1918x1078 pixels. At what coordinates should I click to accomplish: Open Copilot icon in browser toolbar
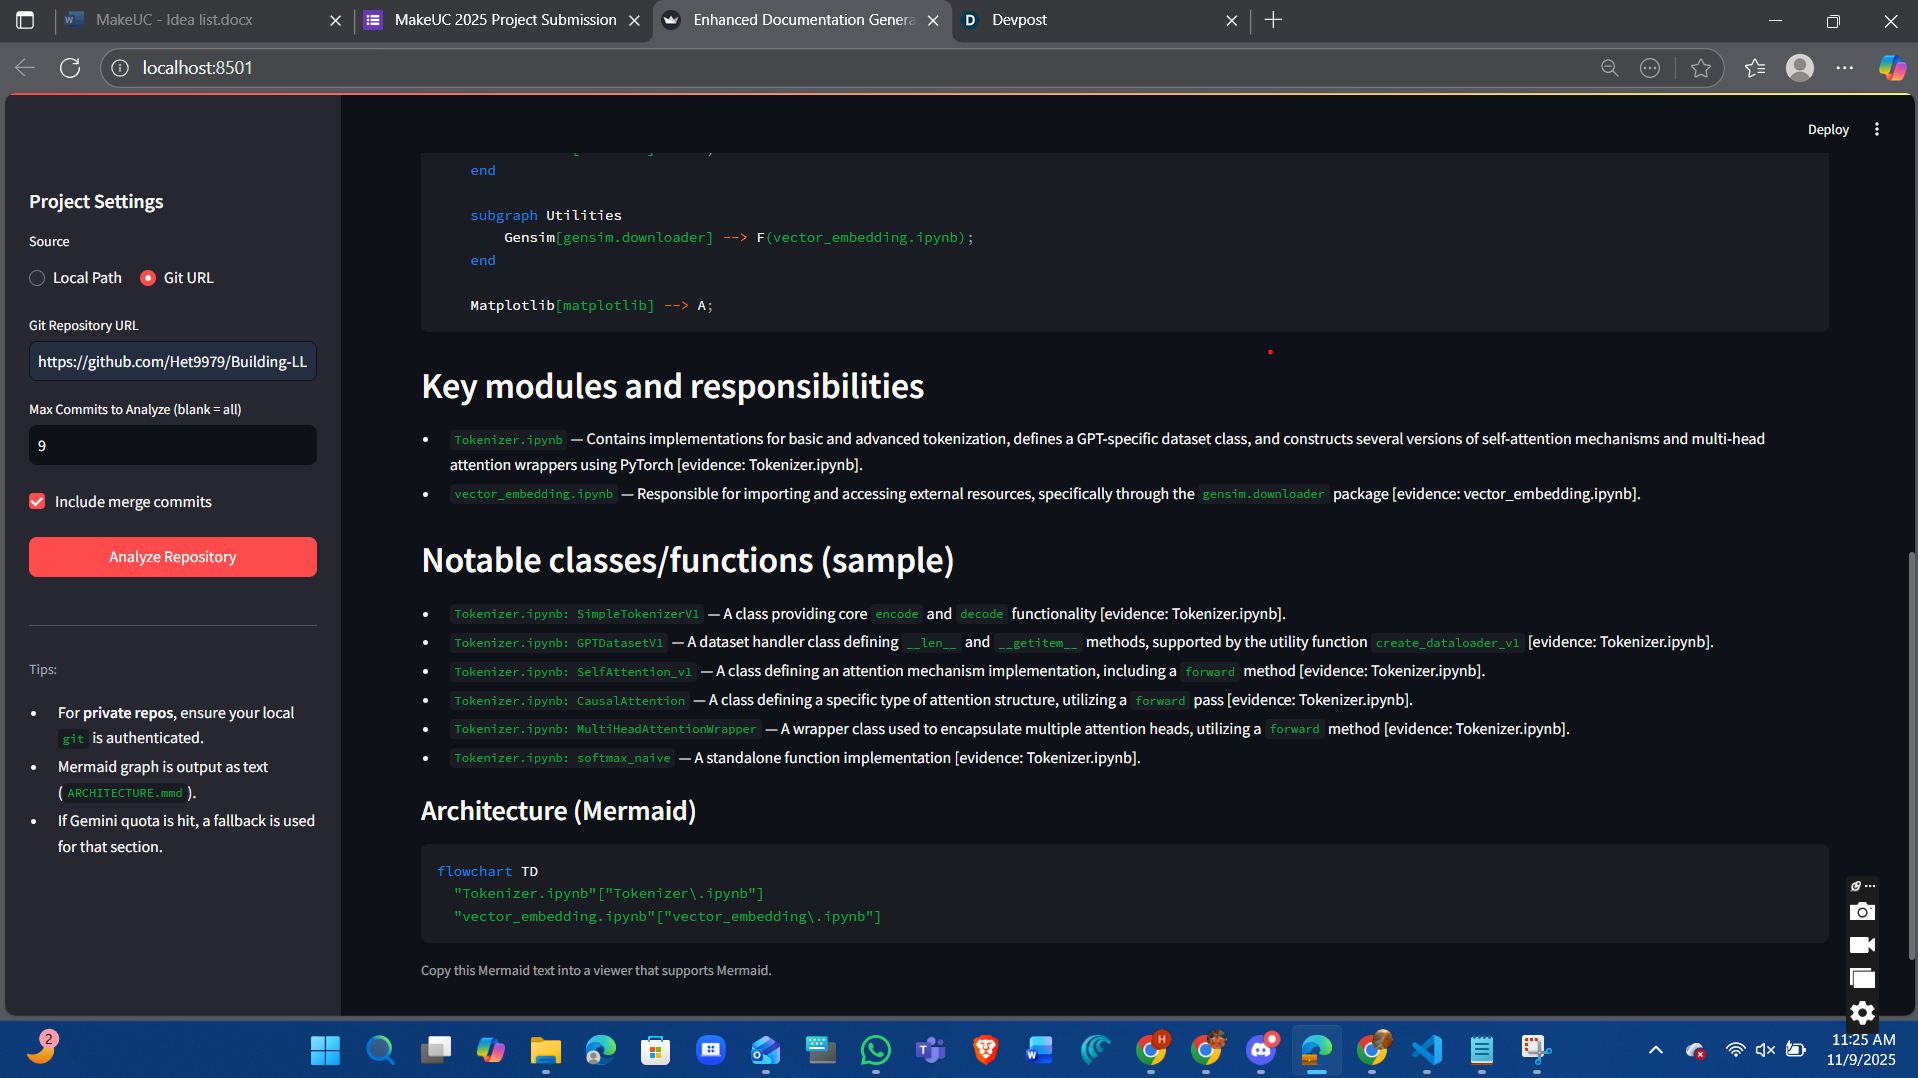click(x=1891, y=68)
